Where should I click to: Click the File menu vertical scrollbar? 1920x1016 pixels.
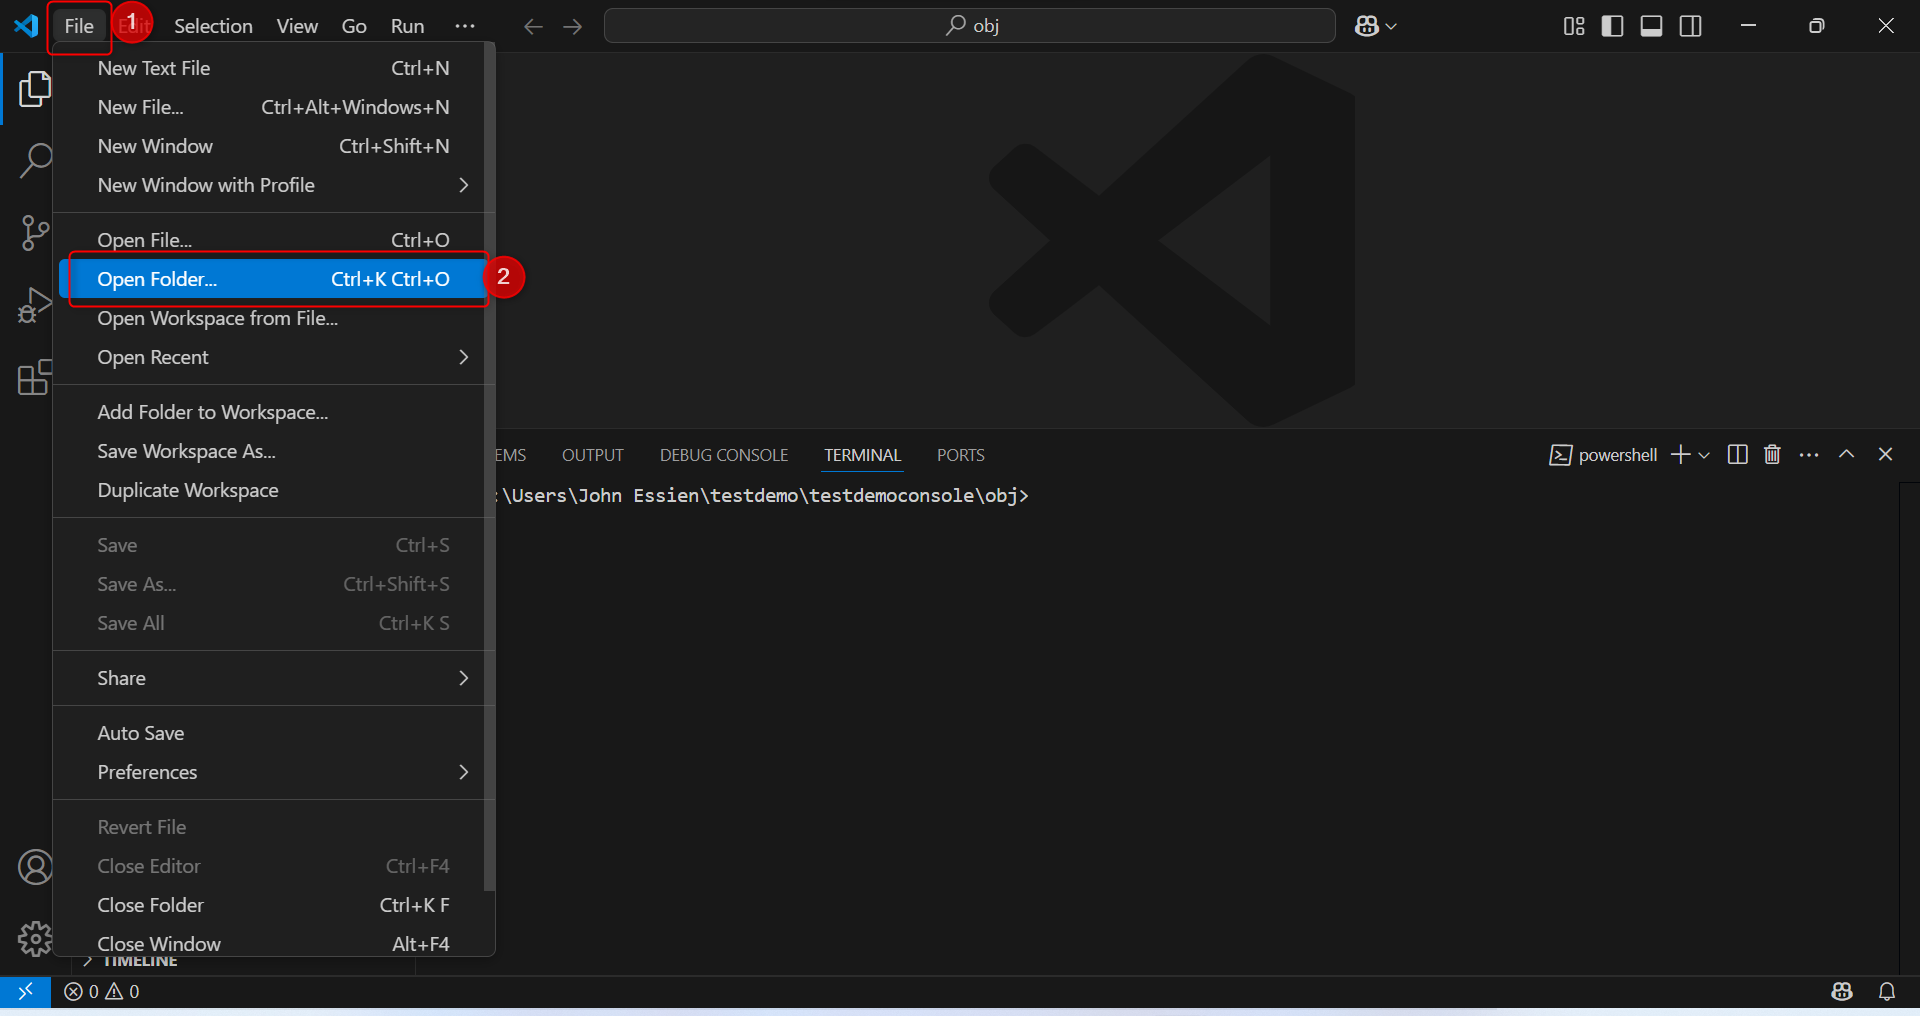(x=489, y=468)
